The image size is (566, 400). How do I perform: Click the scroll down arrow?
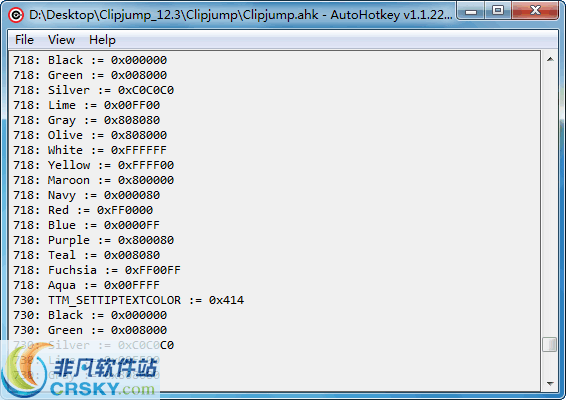[550, 383]
